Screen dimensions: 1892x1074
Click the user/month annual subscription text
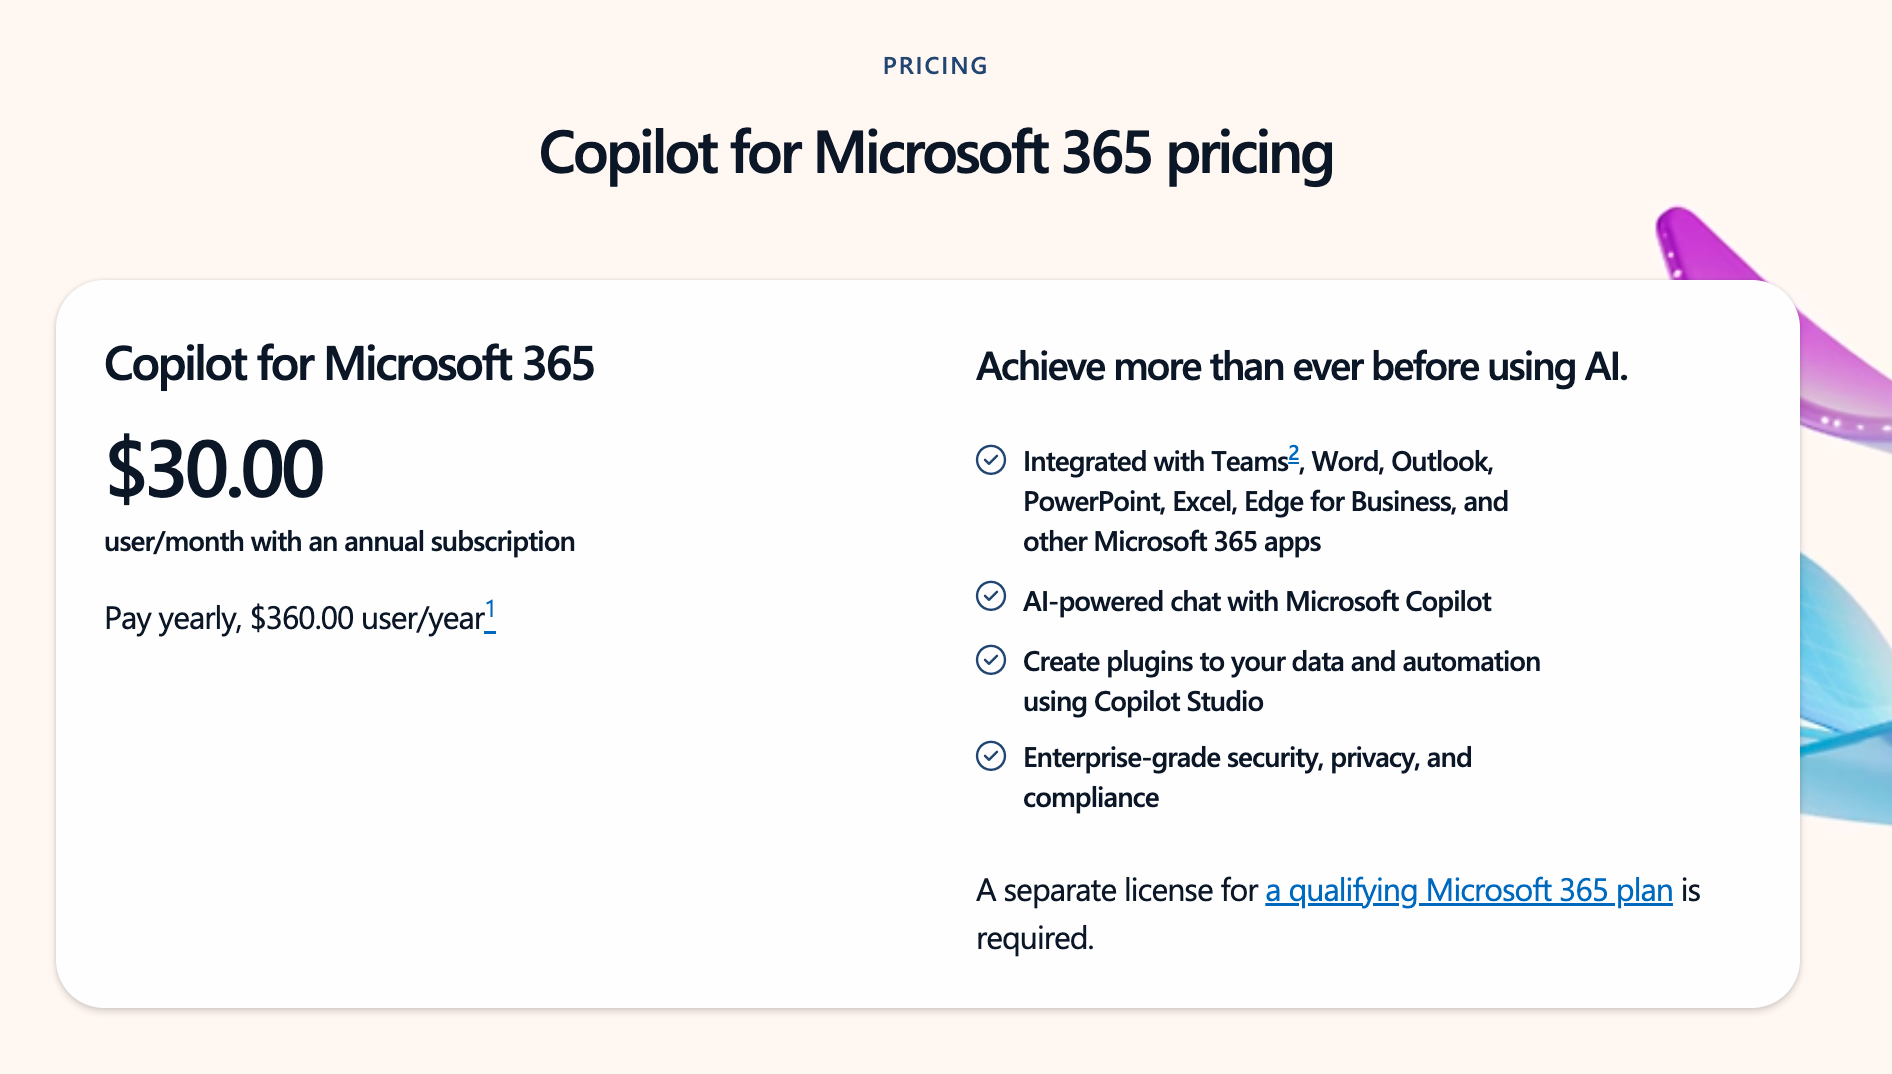pyautogui.click(x=340, y=542)
